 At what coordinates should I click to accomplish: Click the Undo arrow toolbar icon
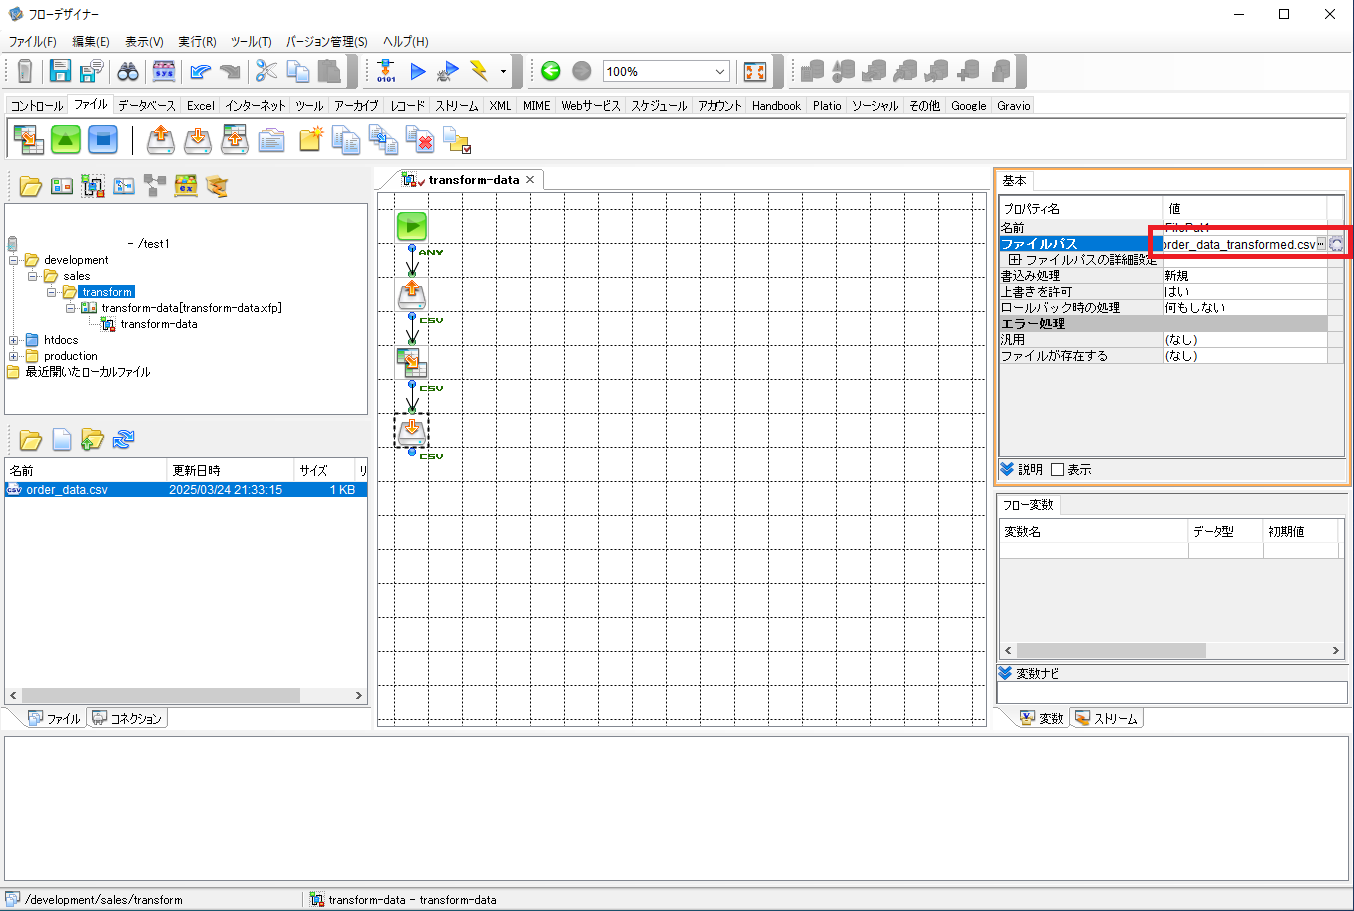200,71
